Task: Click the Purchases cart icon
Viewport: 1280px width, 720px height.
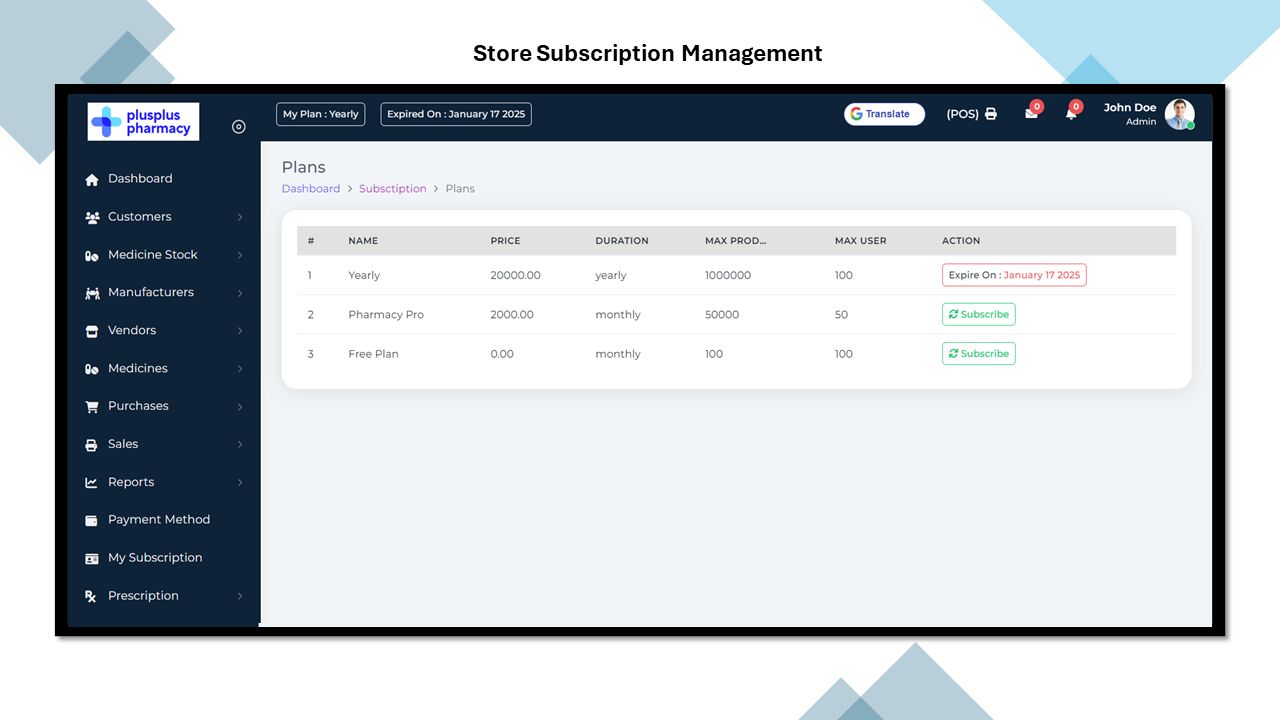Action: [92, 407]
